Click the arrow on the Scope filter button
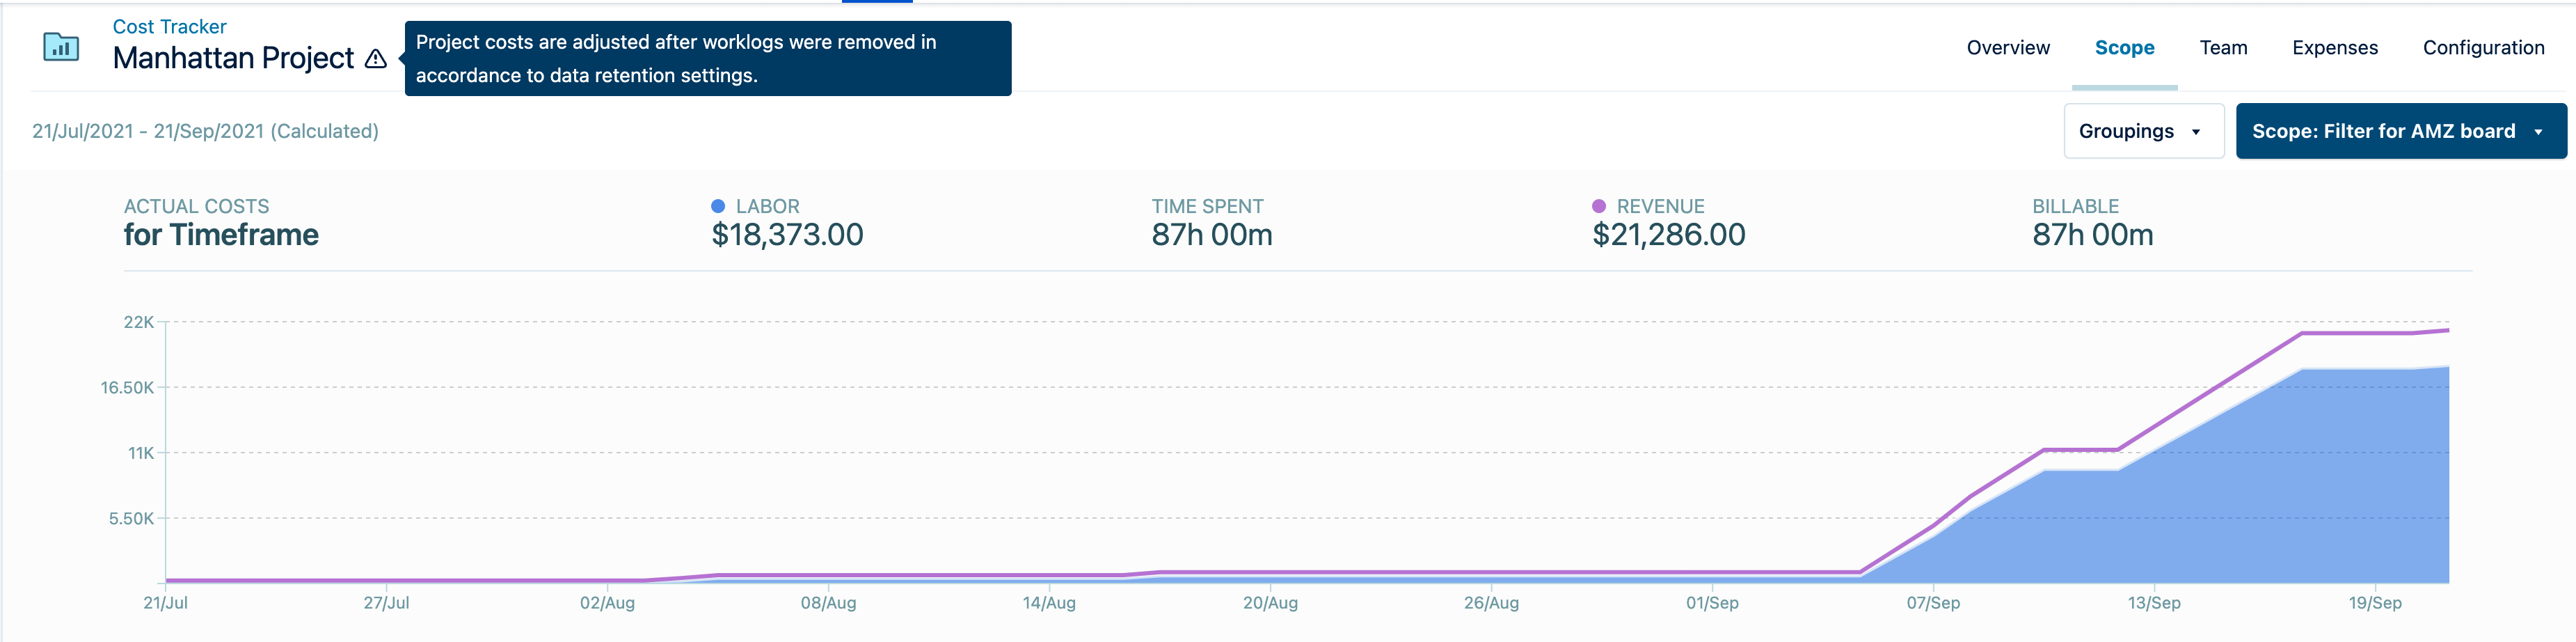The height and width of the screenshot is (642, 2576). pyautogui.click(x=2538, y=132)
